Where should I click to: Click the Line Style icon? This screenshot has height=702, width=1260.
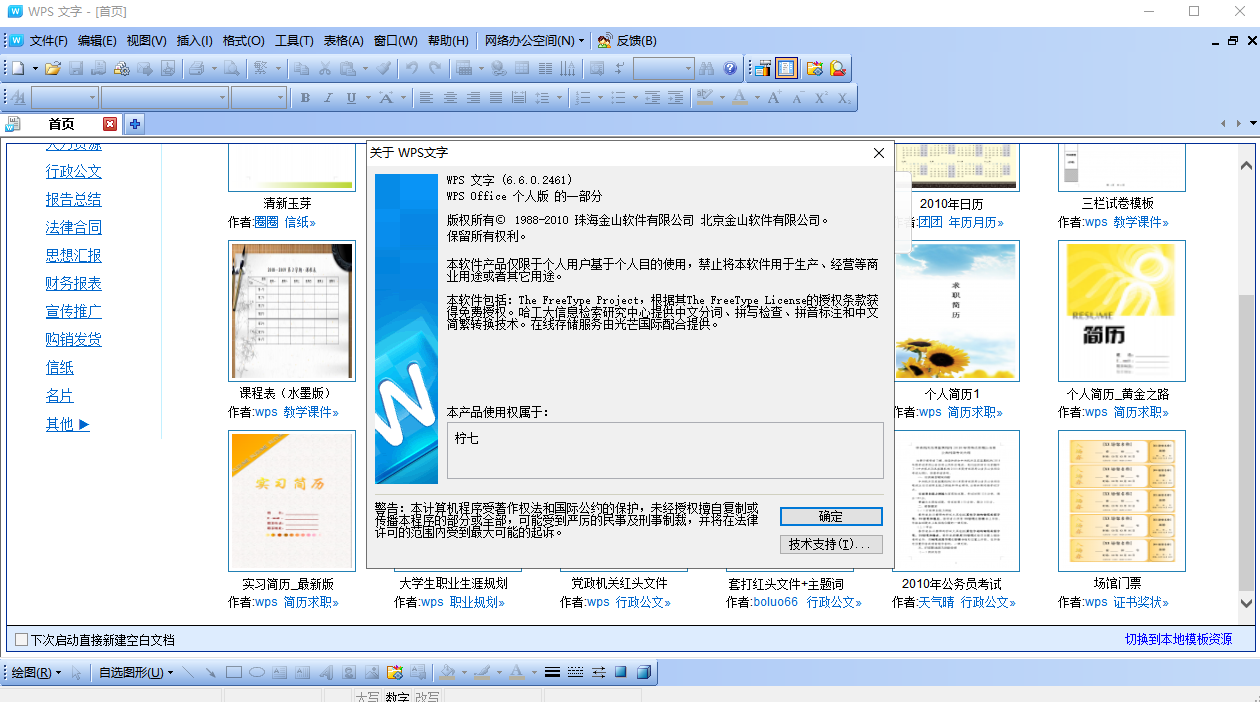(552, 672)
